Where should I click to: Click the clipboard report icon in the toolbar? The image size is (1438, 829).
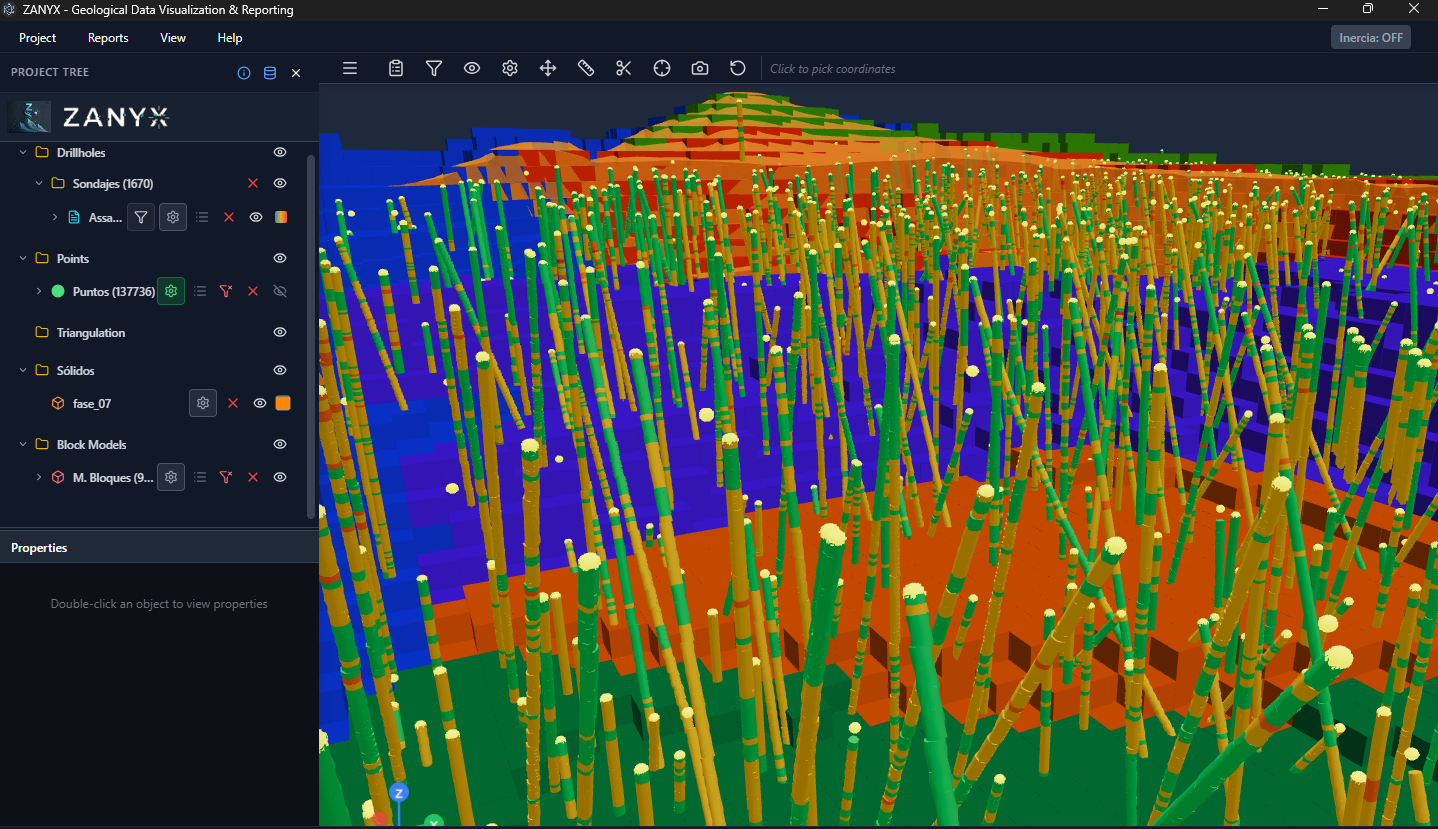pyautogui.click(x=395, y=68)
